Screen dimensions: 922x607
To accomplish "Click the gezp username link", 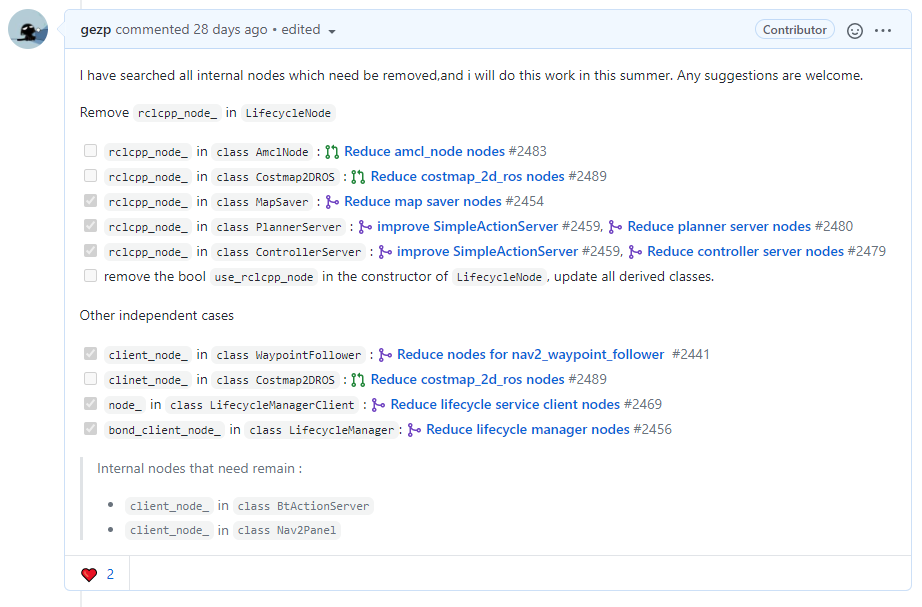I will click(96, 30).
